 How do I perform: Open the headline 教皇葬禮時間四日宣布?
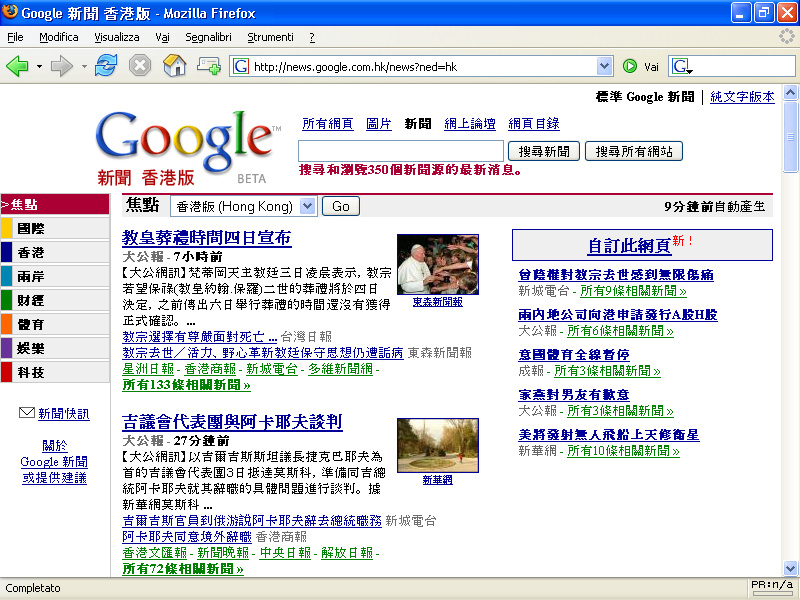(207, 238)
